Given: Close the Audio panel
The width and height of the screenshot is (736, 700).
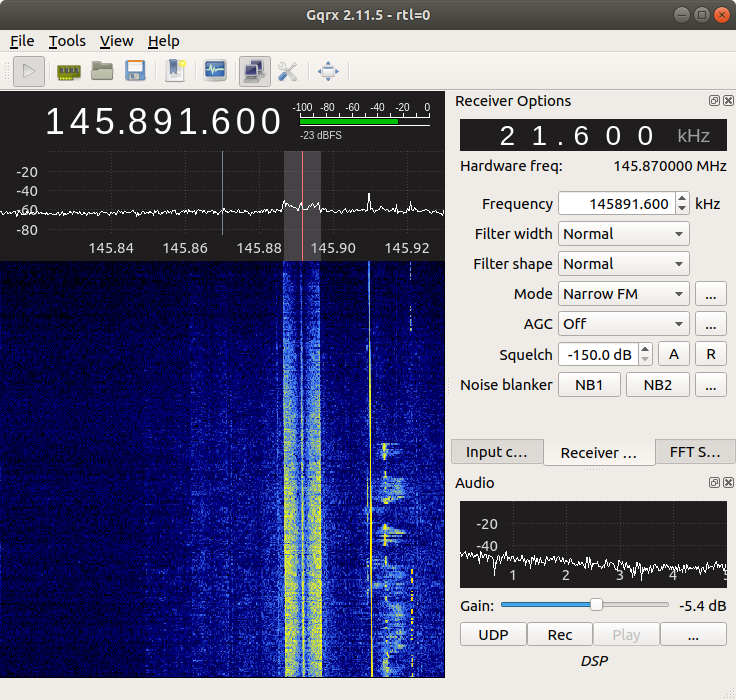Looking at the screenshot, I should coord(728,483).
